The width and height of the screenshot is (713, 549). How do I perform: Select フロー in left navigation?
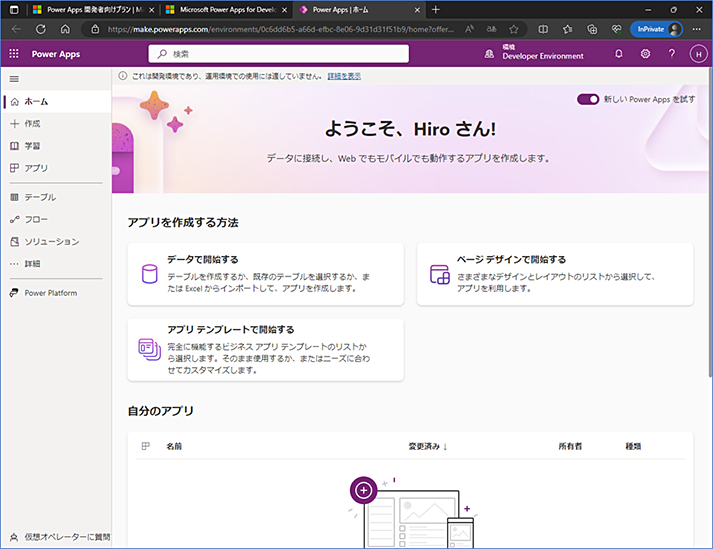(56, 220)
